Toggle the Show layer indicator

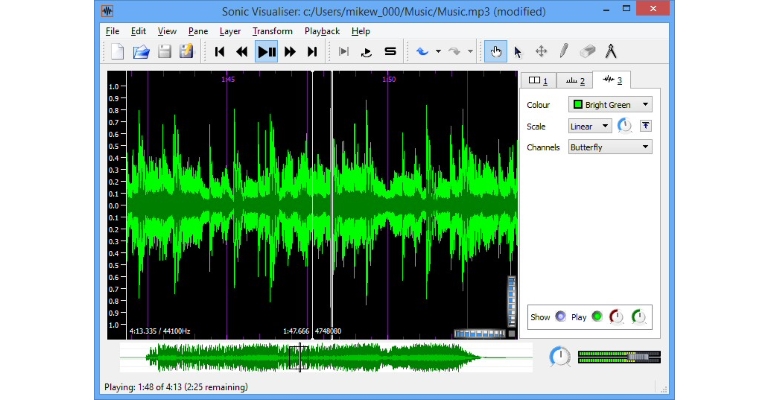coord(560,317)
